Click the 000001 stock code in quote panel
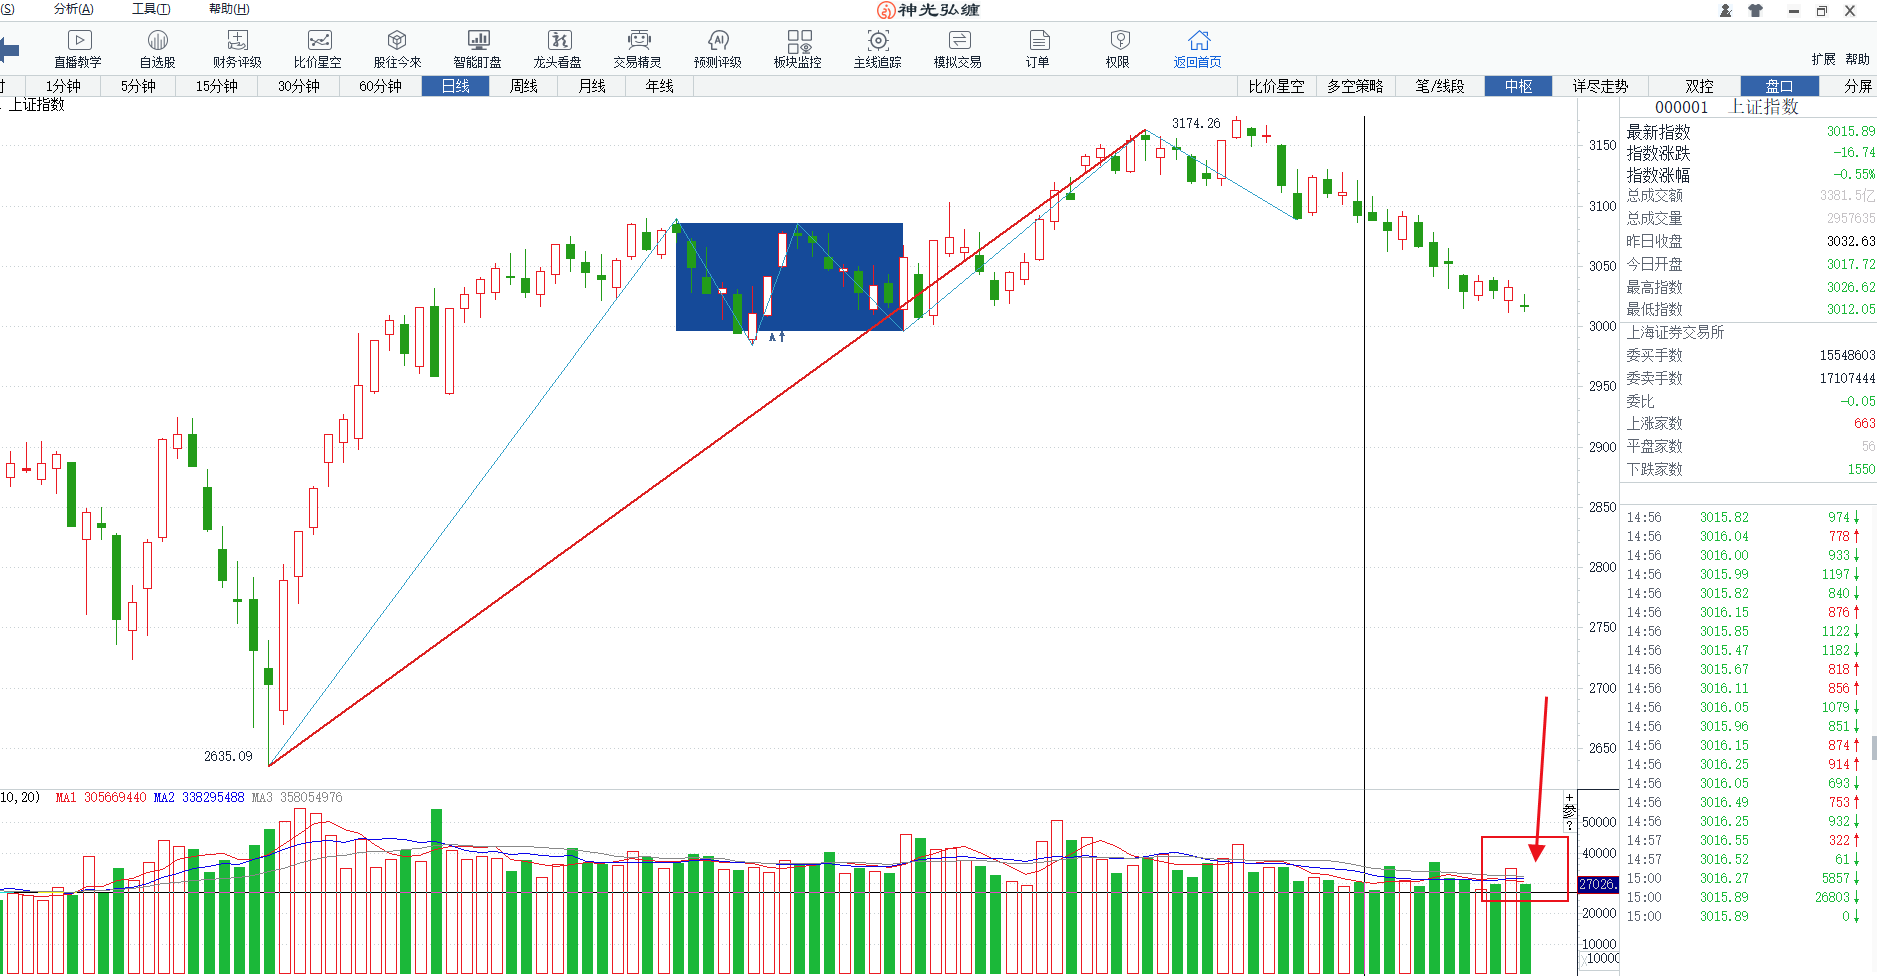Screen dimensions: 1877x976 coord(1681,107)
